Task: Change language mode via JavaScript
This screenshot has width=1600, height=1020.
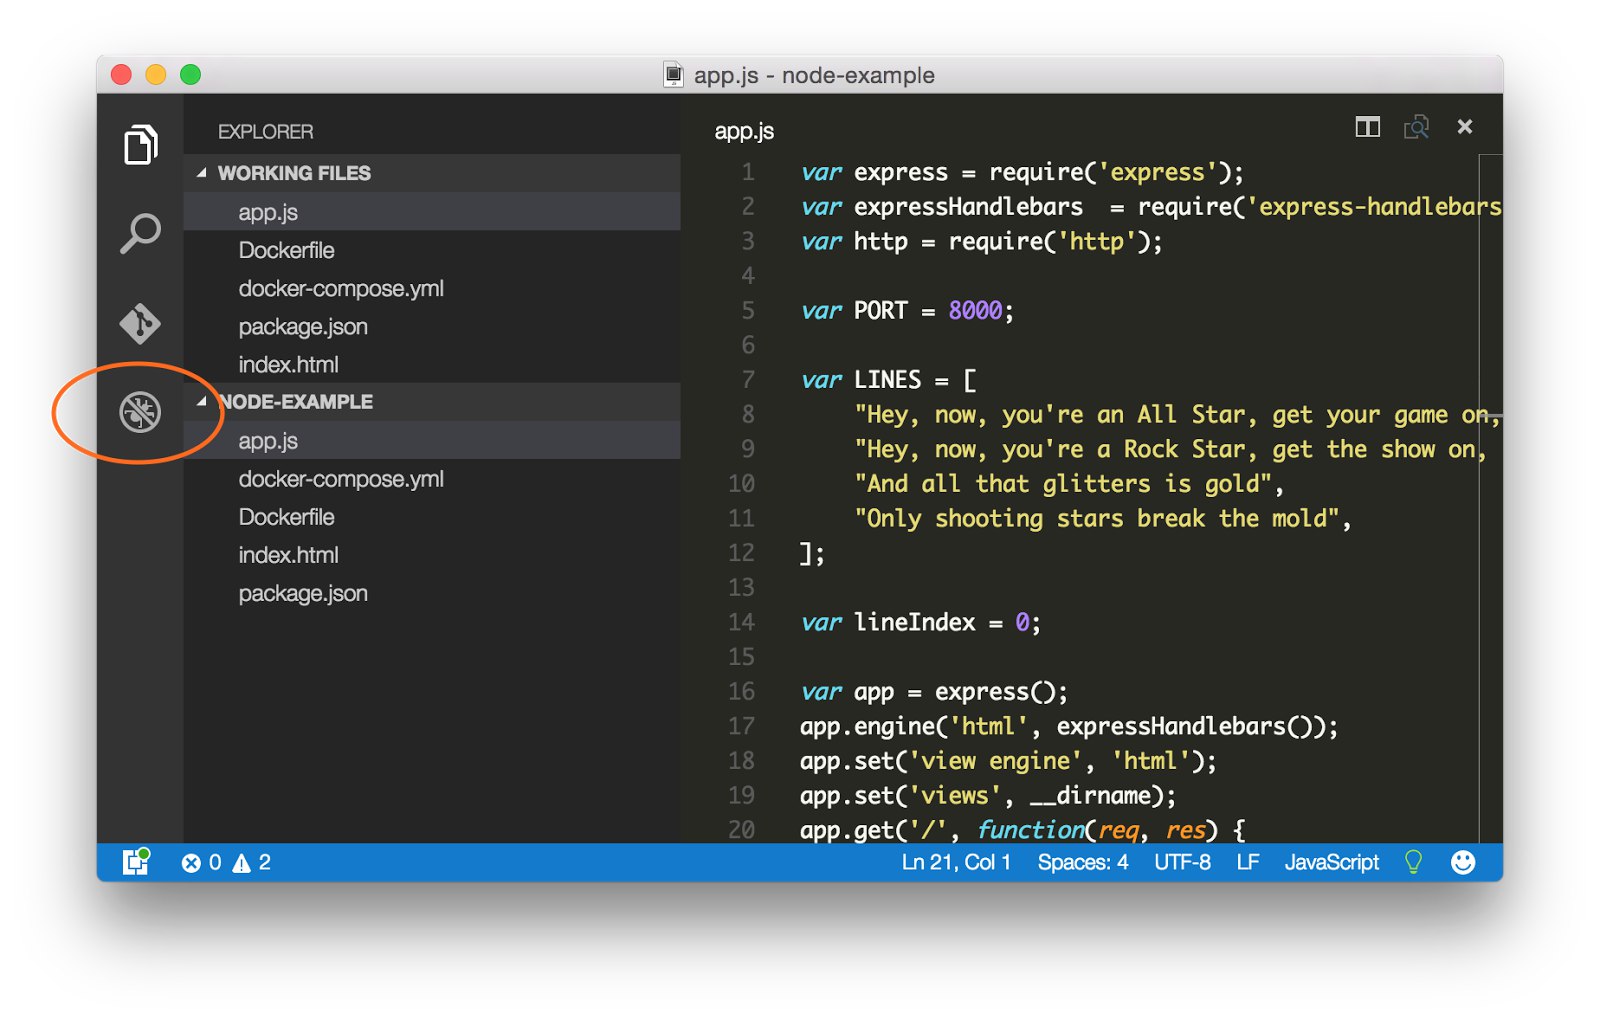Action: [x=1331, y=862]
